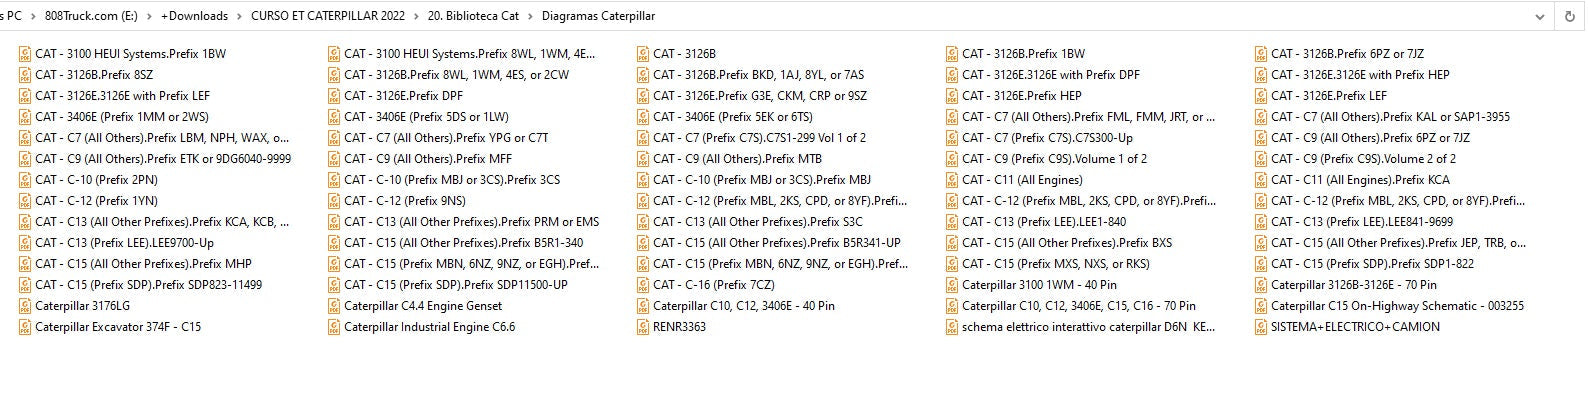The width and height of the screenshot is (1588, 400).
Task: Expand the chevron after 20. Biblioteca Cat
Action: tap(531, 16)
